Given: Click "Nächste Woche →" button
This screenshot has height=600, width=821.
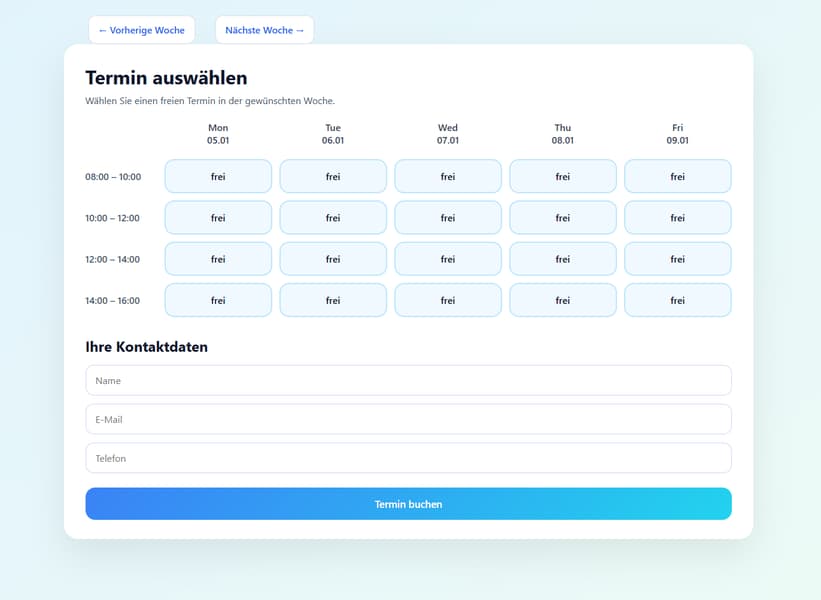Looking at the screenshot, I should pyautogui.click(x=264, y=30).
